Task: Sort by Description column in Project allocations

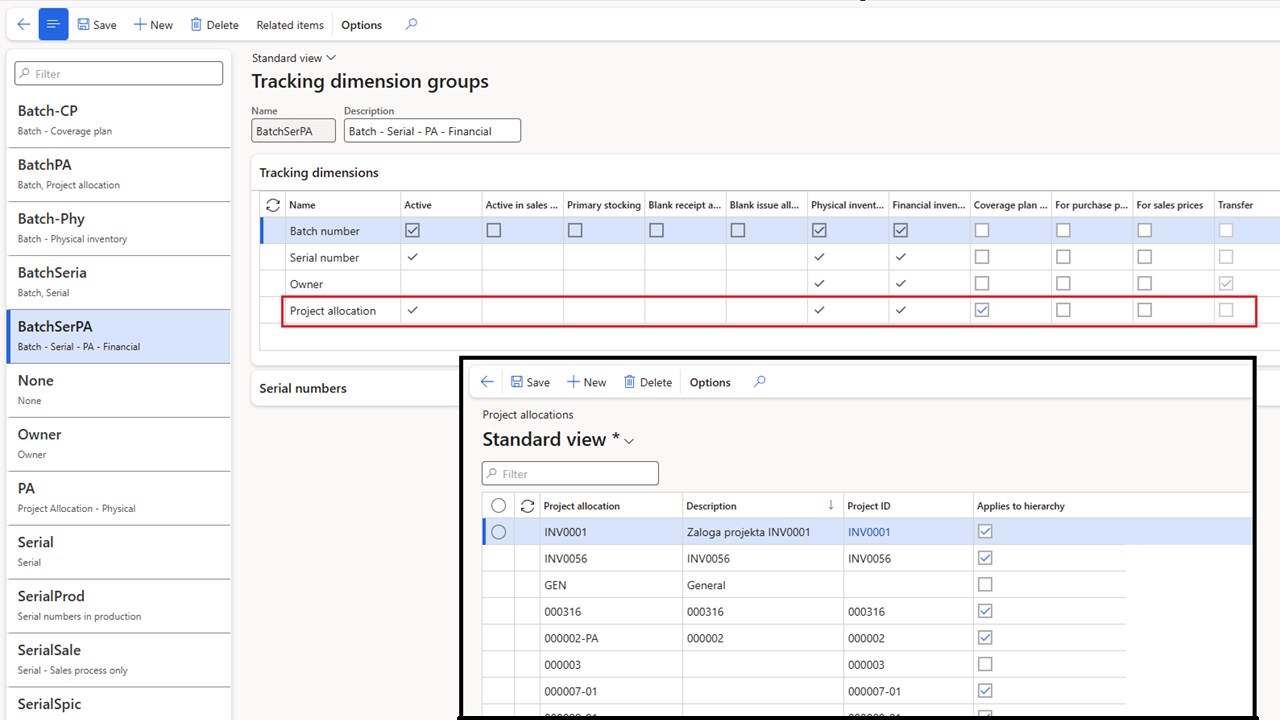Action: pos(762,506)
